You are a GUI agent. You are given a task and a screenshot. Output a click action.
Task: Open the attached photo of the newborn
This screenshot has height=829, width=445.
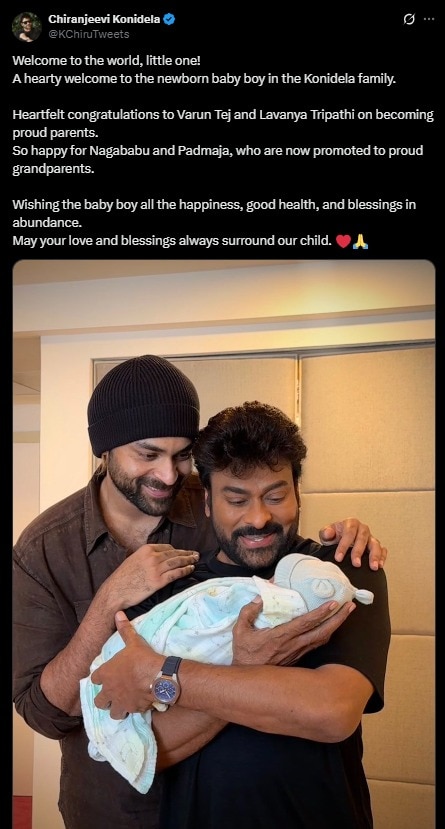(x=224, y=544)
